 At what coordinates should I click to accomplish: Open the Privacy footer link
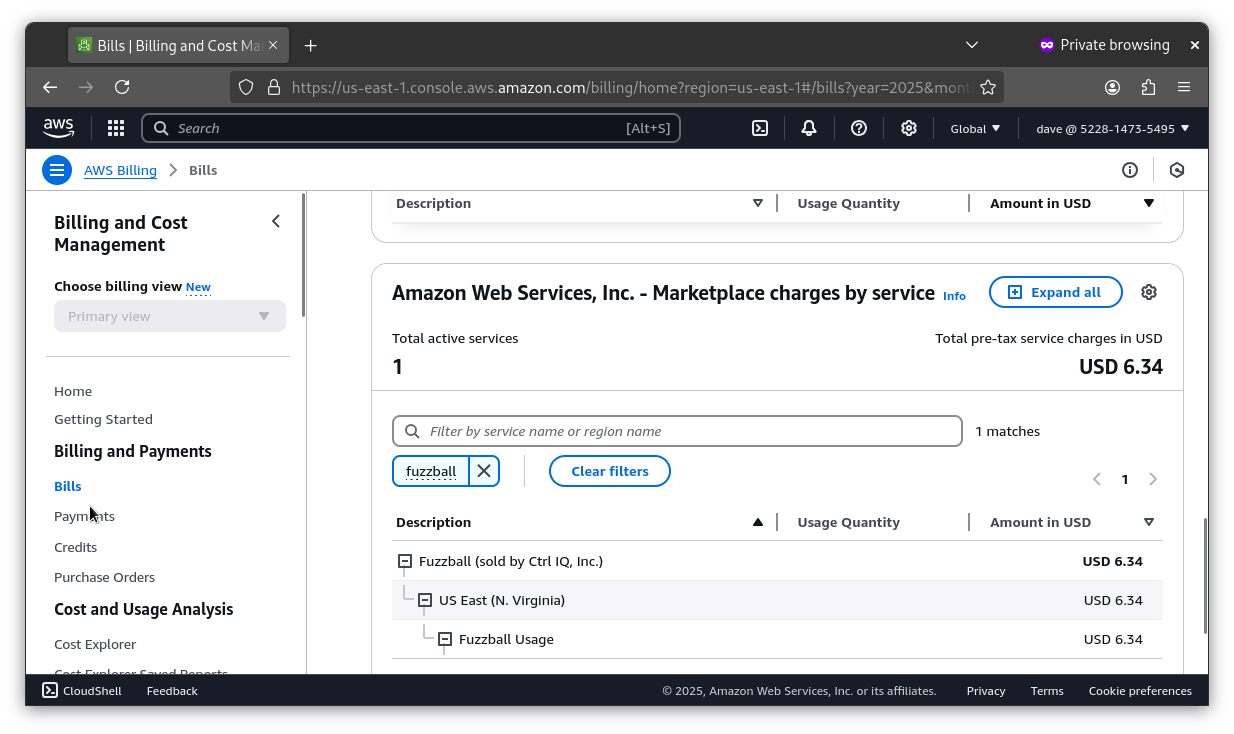[x=986, y=690]
